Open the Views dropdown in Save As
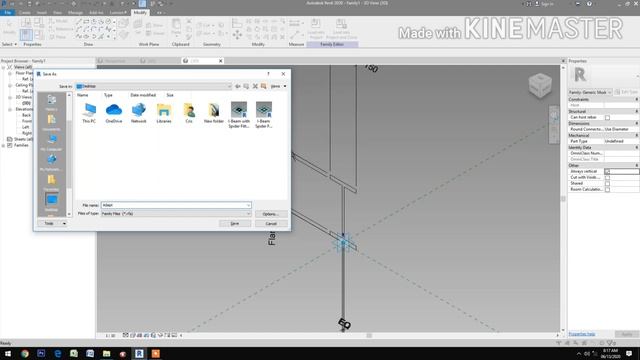 click(x=278, y=86)
